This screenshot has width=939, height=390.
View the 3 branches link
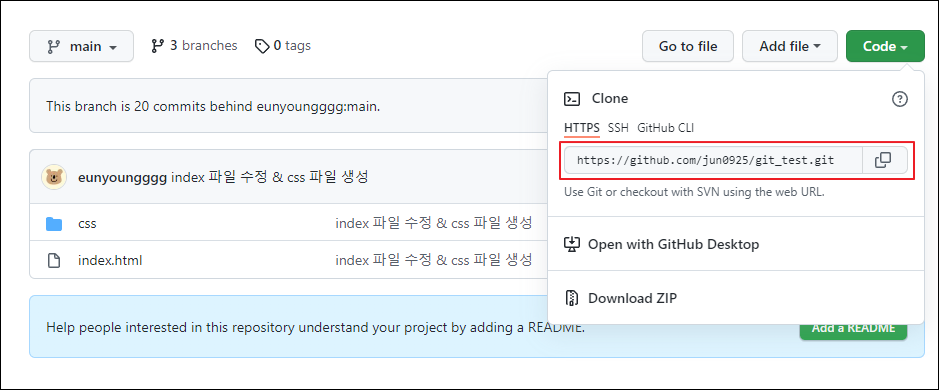(194, 46)
